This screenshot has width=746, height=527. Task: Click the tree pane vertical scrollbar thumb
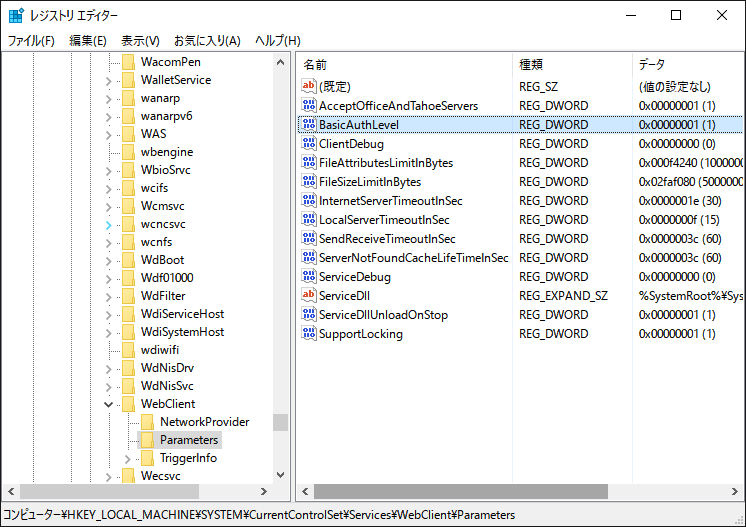coord(280,422)
